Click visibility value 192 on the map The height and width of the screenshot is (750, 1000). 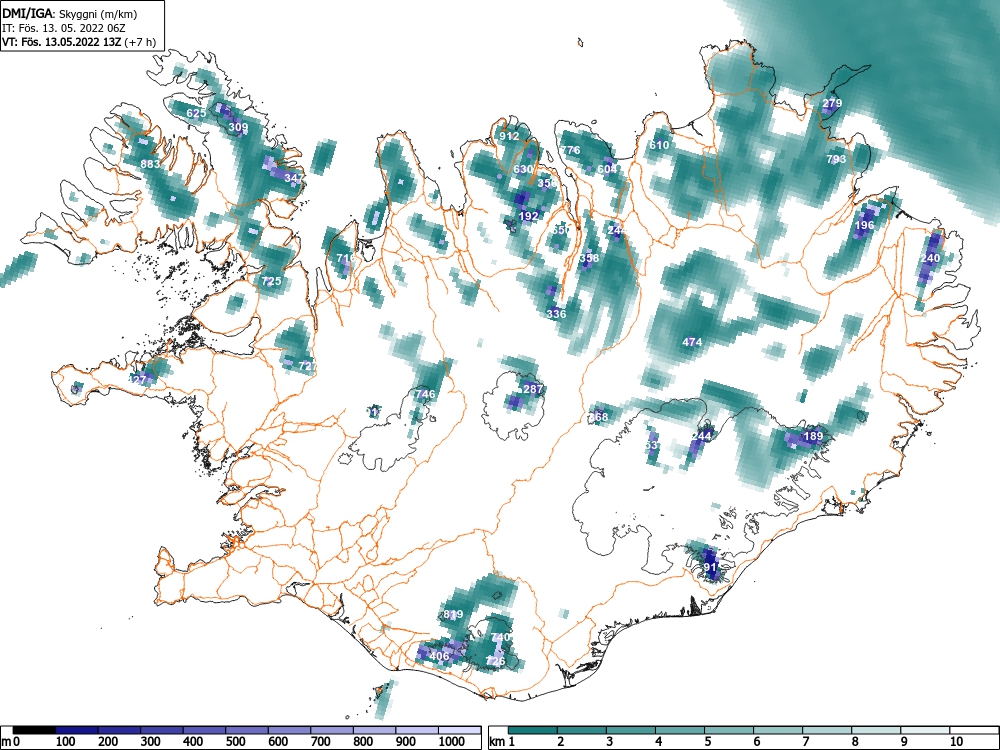click(x=529, y=216)
